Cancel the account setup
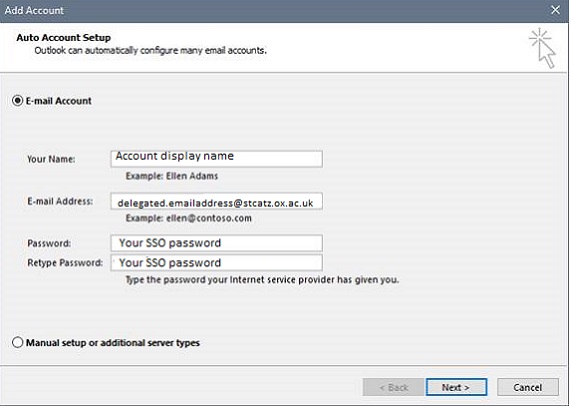This screenshot has height=406, width=571. [528, 387]
